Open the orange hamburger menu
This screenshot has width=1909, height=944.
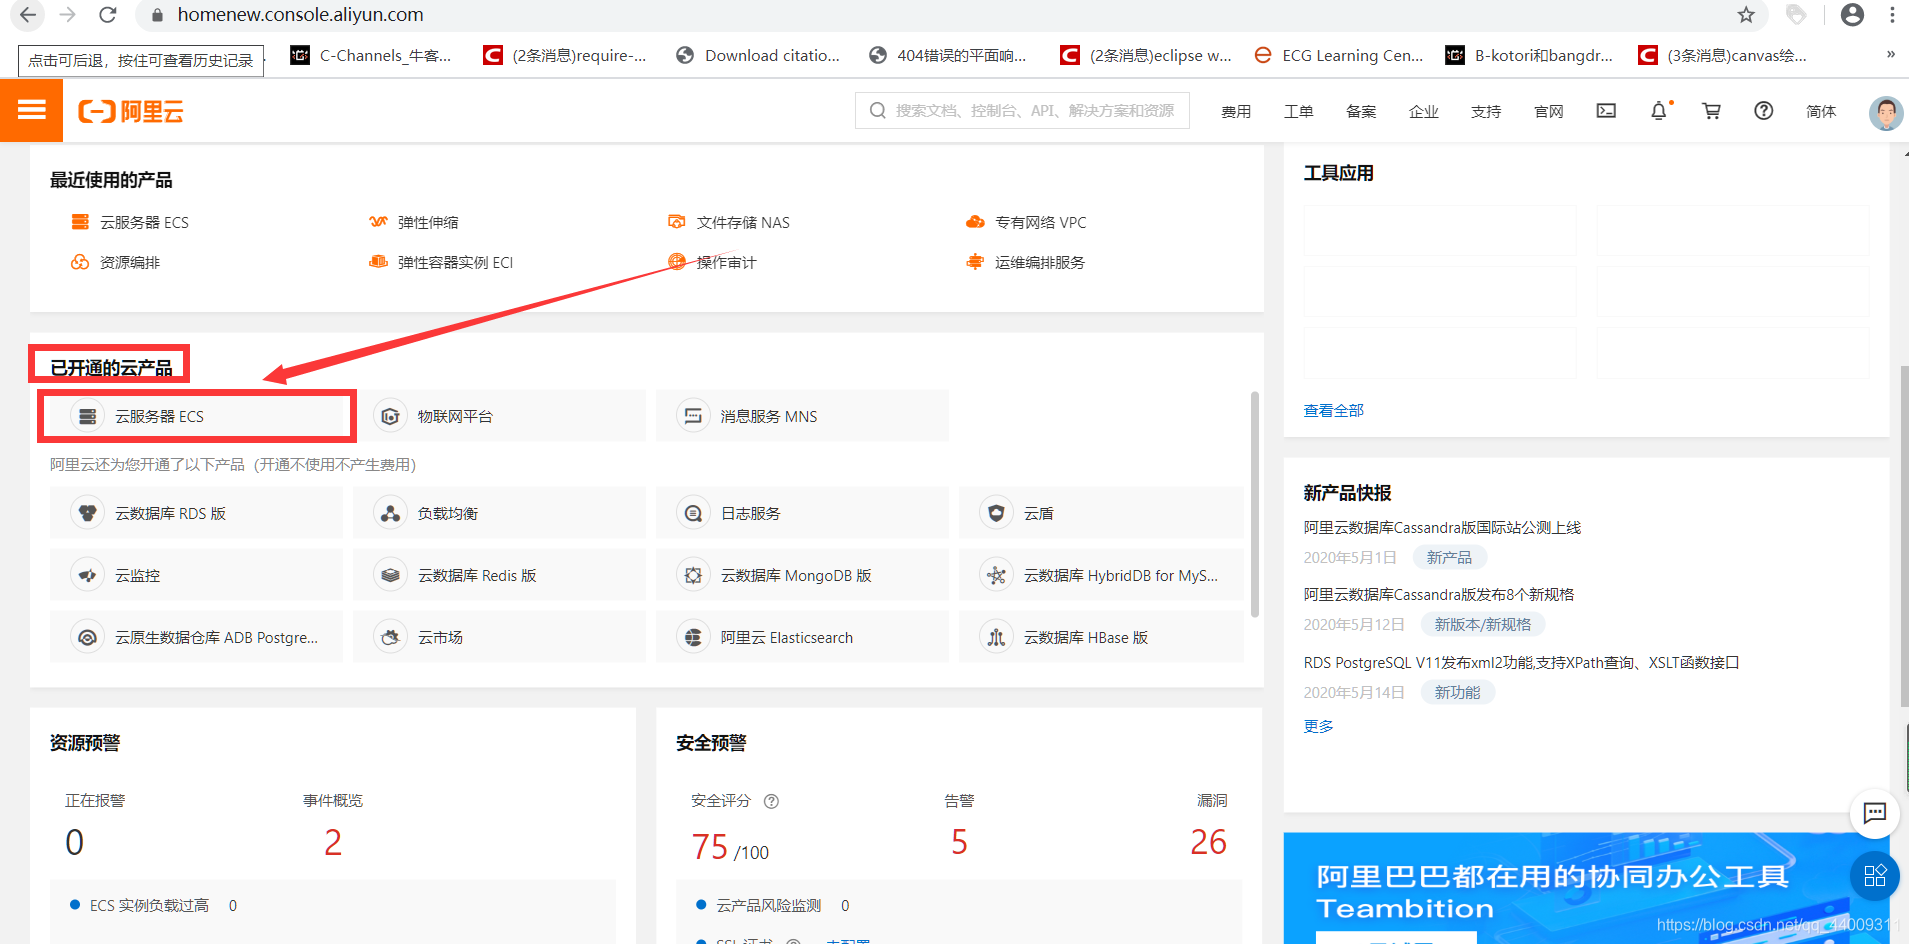click(x=31, y=110)
